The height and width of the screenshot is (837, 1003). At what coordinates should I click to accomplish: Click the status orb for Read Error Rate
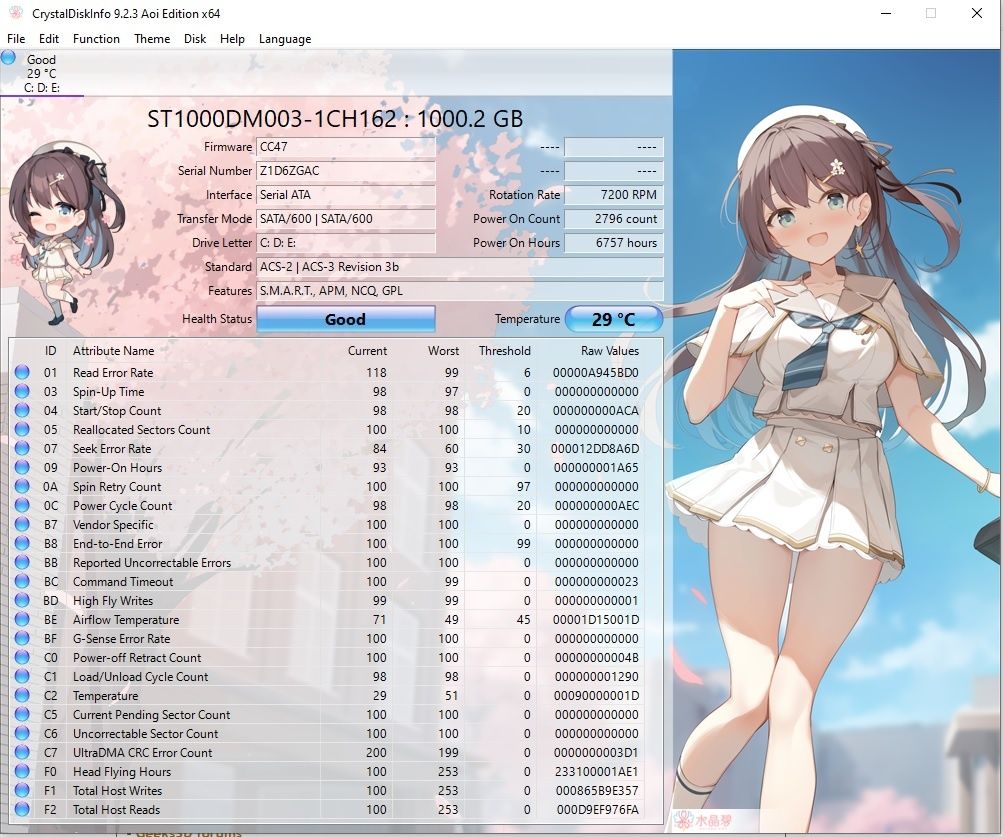22,372
